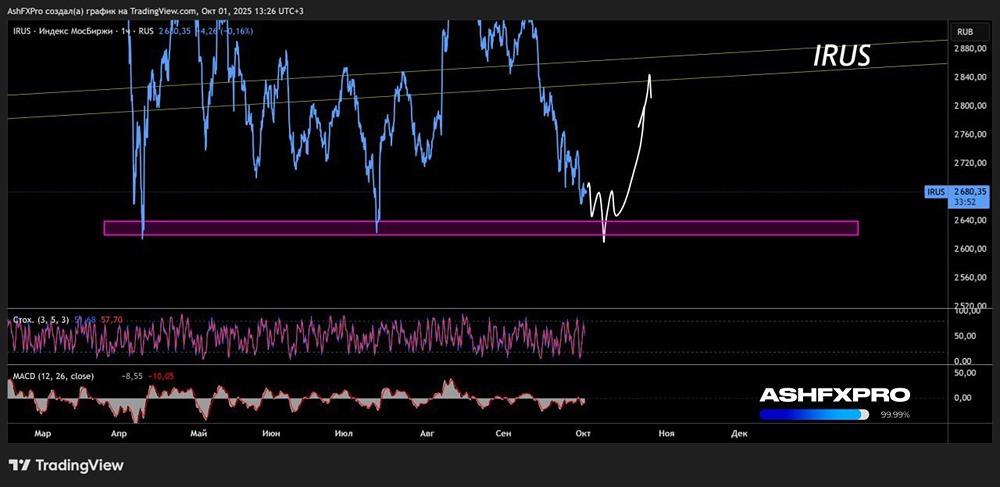Click the stochastic value 57,70

114,320
